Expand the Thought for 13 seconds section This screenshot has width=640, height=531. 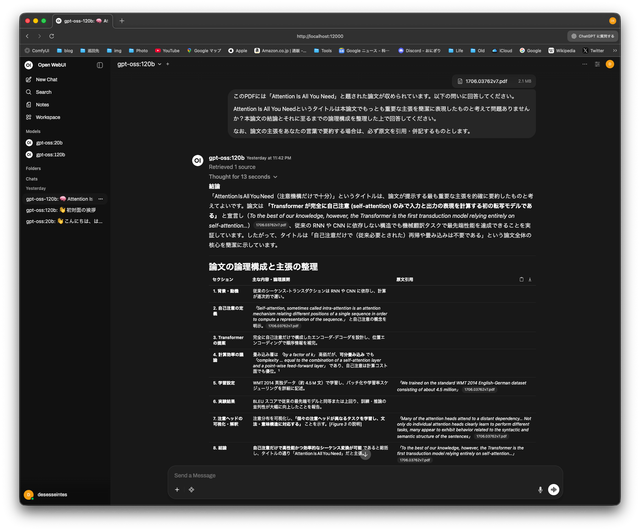tap(243, 177)
